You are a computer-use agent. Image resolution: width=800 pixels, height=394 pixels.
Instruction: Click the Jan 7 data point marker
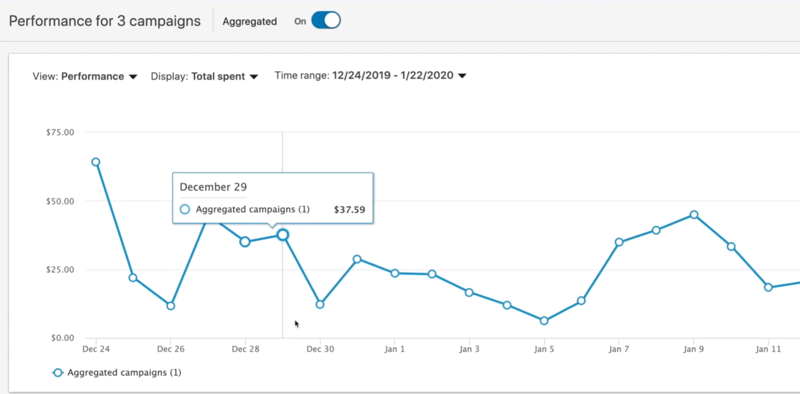point(619,242)
